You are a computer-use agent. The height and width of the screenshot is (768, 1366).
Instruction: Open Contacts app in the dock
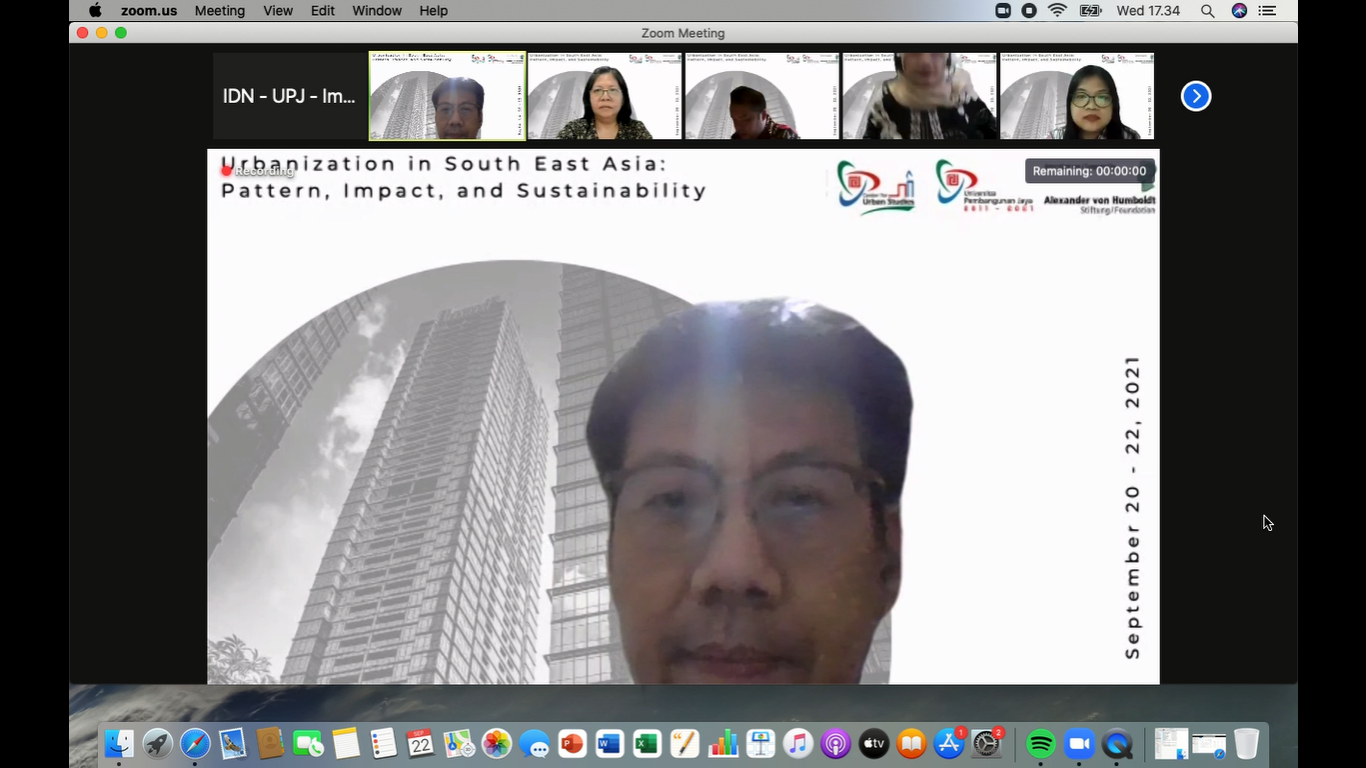click(x=270, y=743)
